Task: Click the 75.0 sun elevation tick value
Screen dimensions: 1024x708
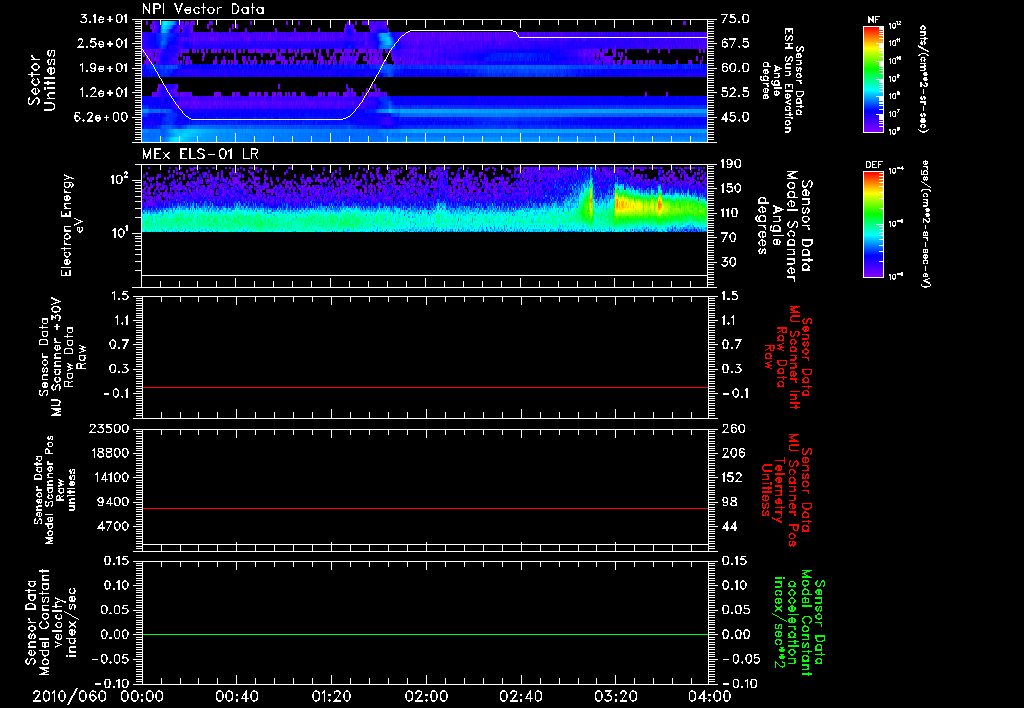Action: click(x=735, y=19)
